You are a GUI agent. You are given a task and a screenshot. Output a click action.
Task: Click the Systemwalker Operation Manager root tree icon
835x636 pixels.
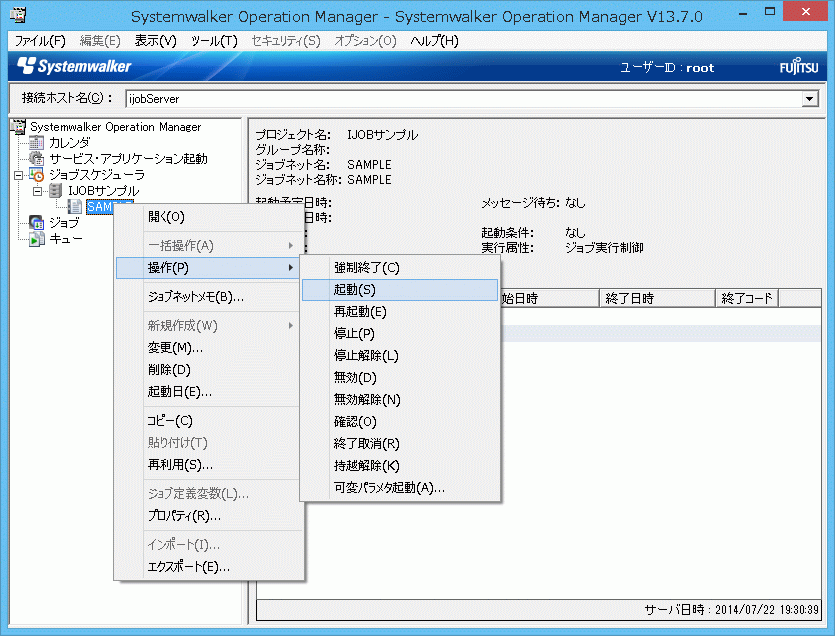coord(18,127)
